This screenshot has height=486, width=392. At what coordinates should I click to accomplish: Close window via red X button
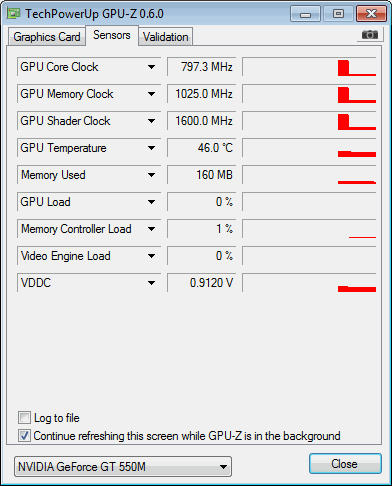click(x=371, y=14)
